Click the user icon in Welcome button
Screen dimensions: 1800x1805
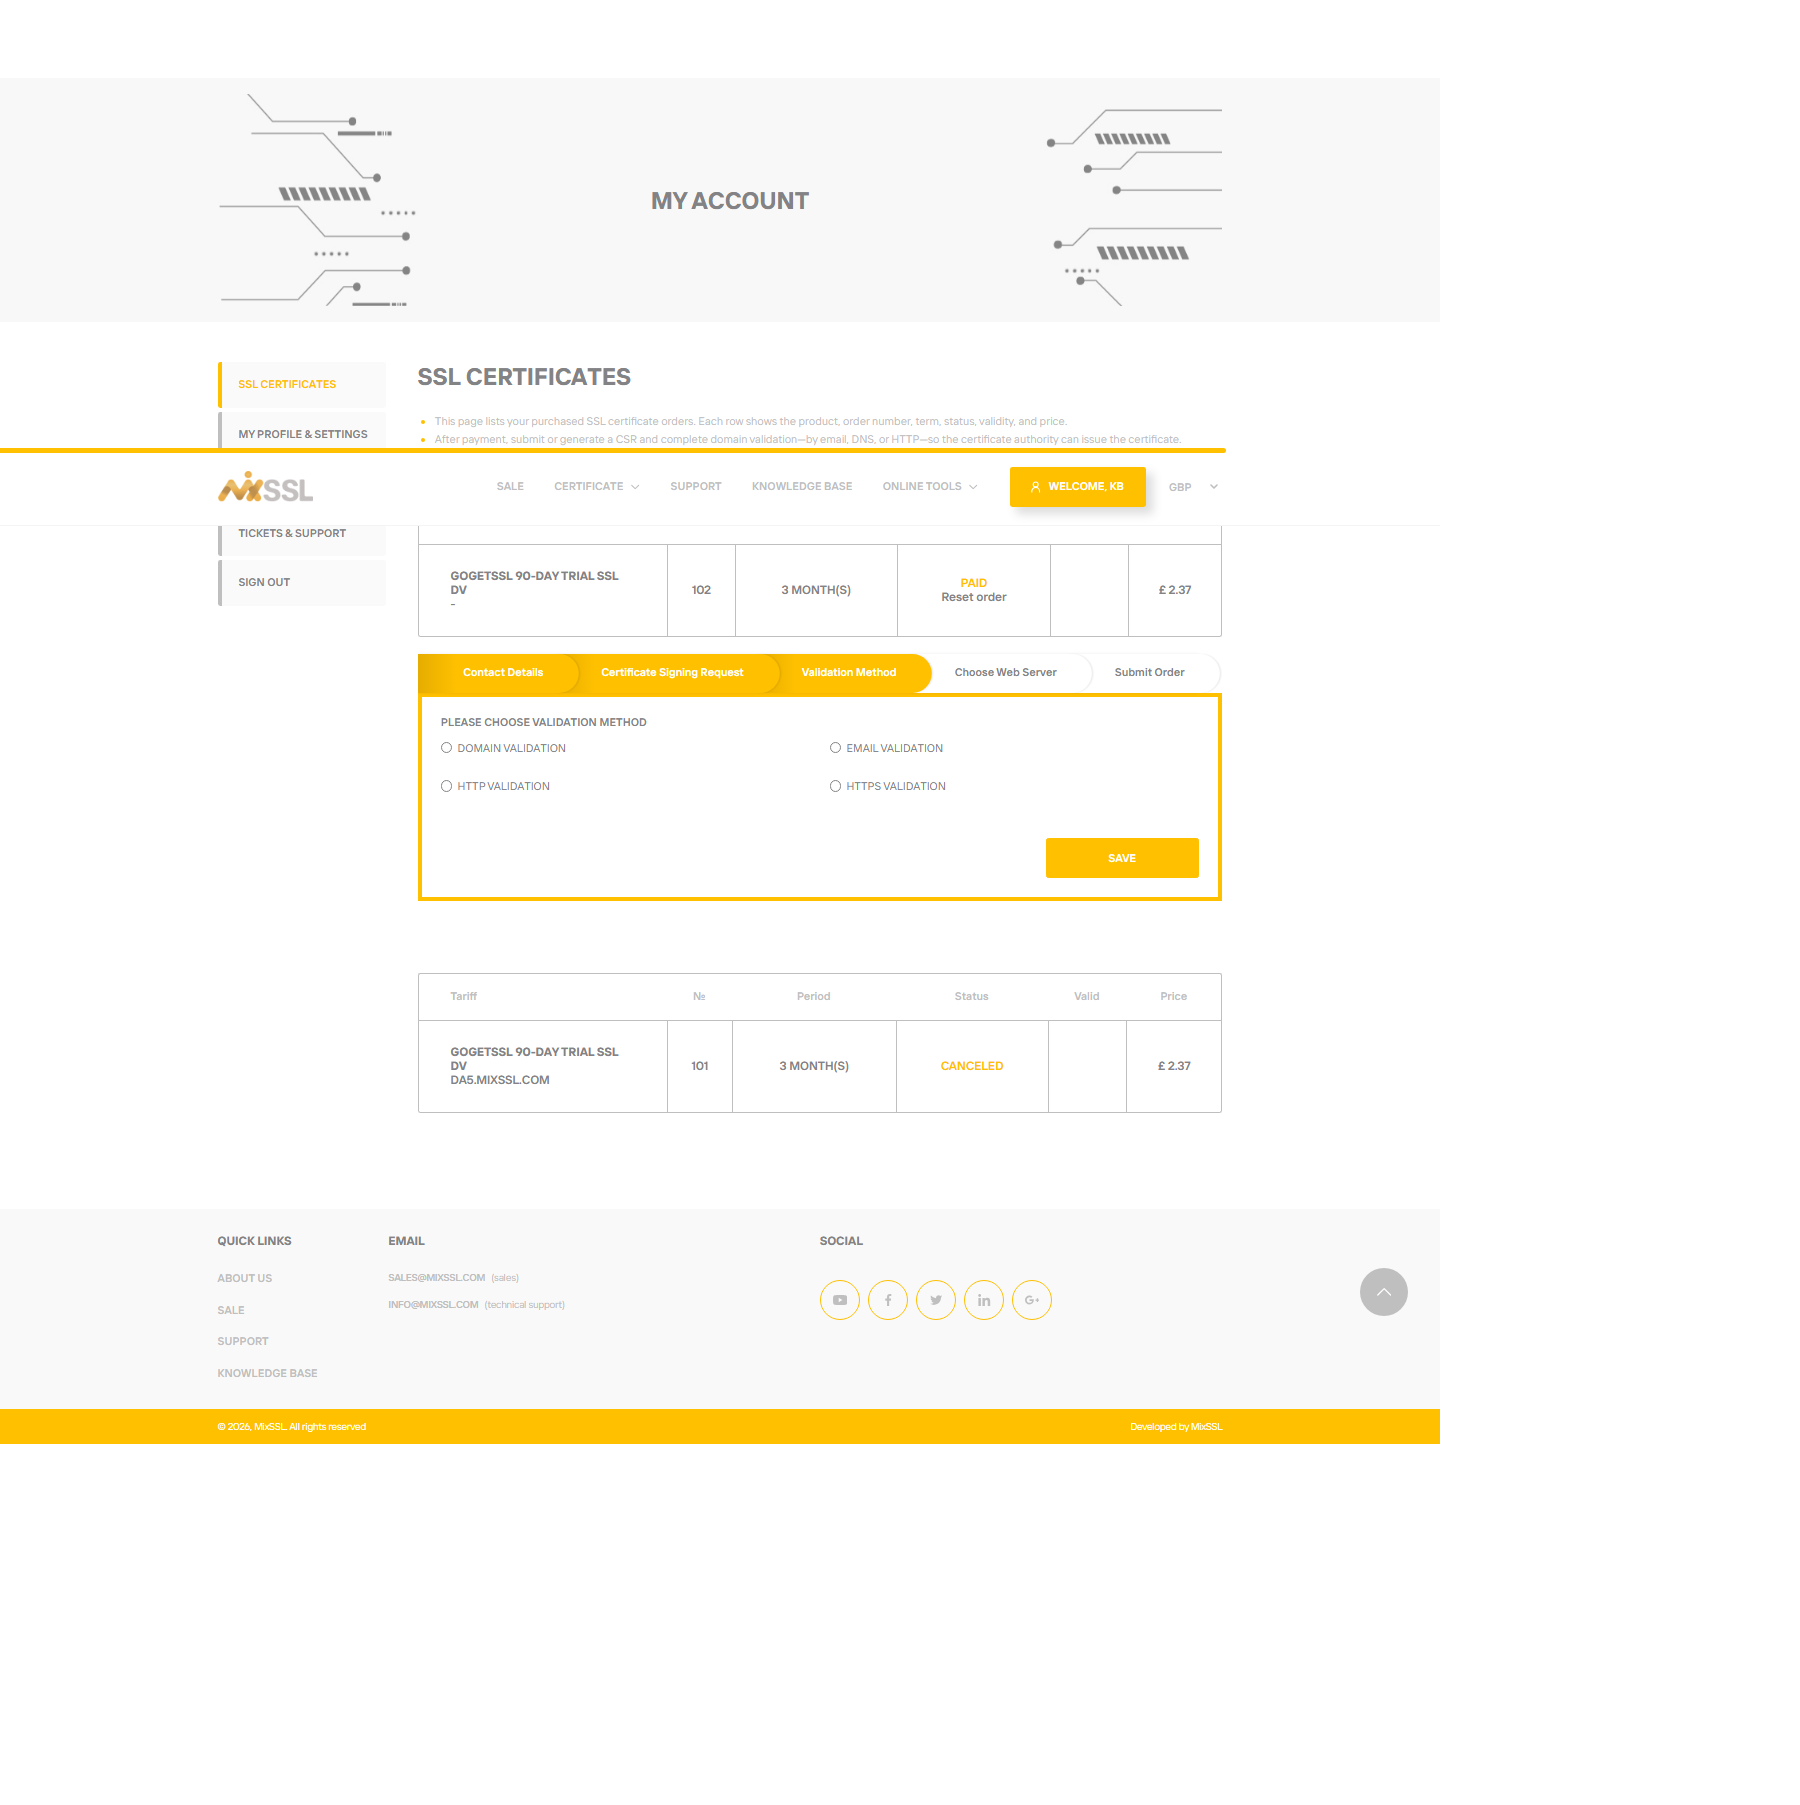(1036, 487)
